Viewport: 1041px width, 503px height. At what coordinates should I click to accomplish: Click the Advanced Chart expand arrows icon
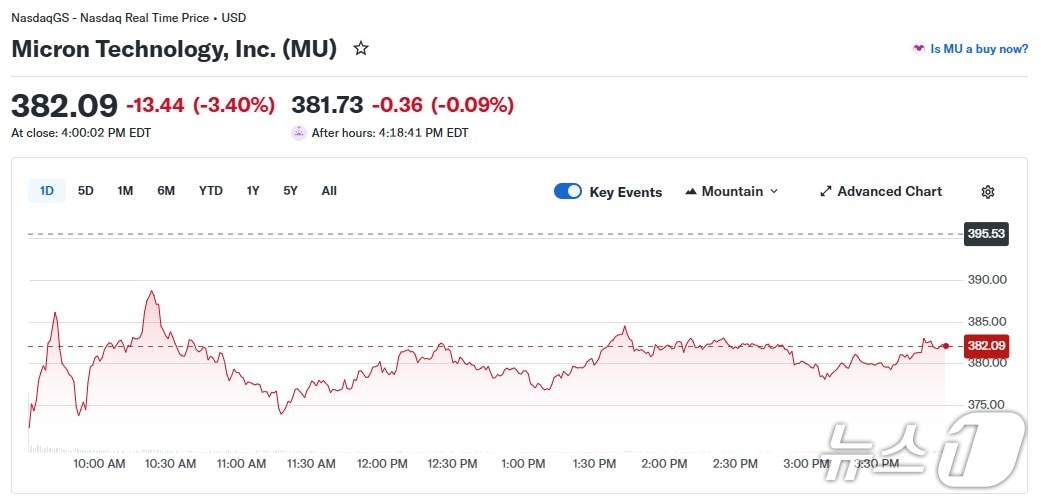(826, 192)
